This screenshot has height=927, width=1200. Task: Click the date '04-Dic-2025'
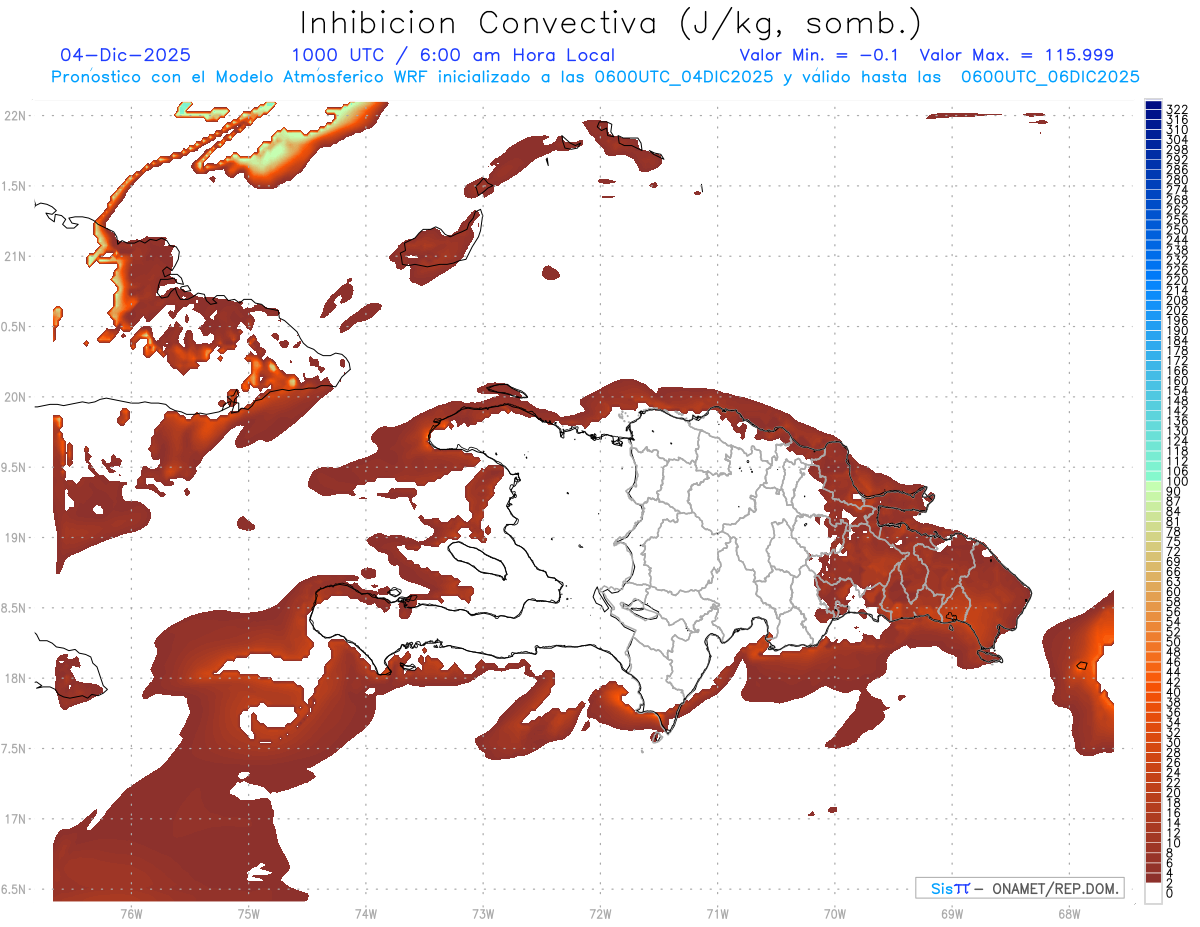tap(125, 55)
